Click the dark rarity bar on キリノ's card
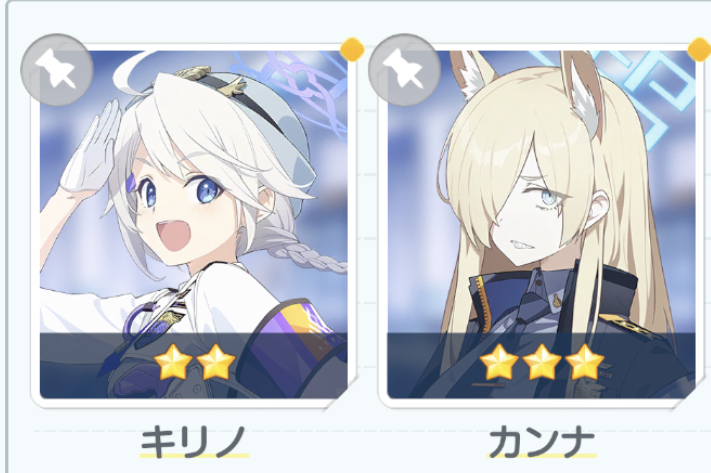This screenshot has height=473, width=711. click(194, 366)
